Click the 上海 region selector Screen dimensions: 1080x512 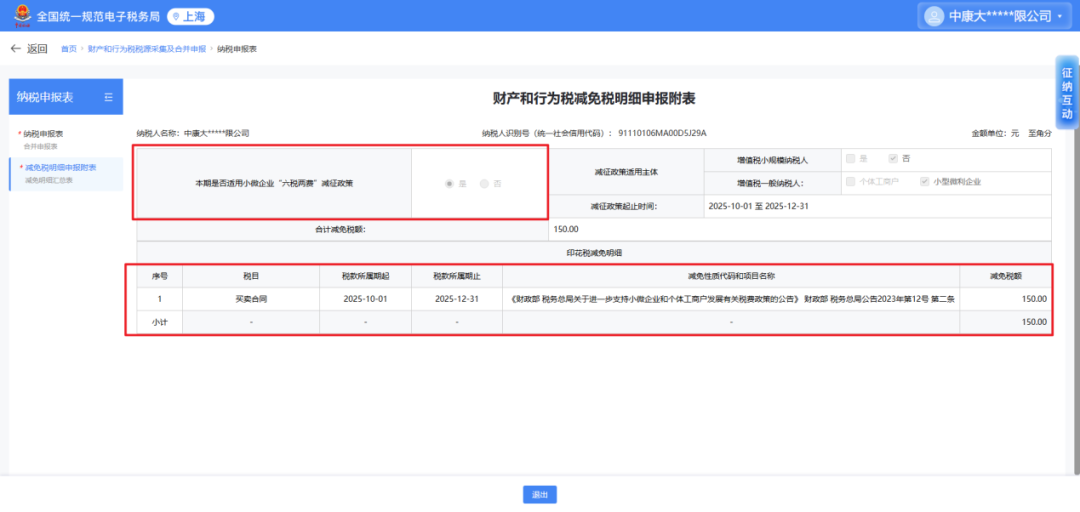coord(191,17)
